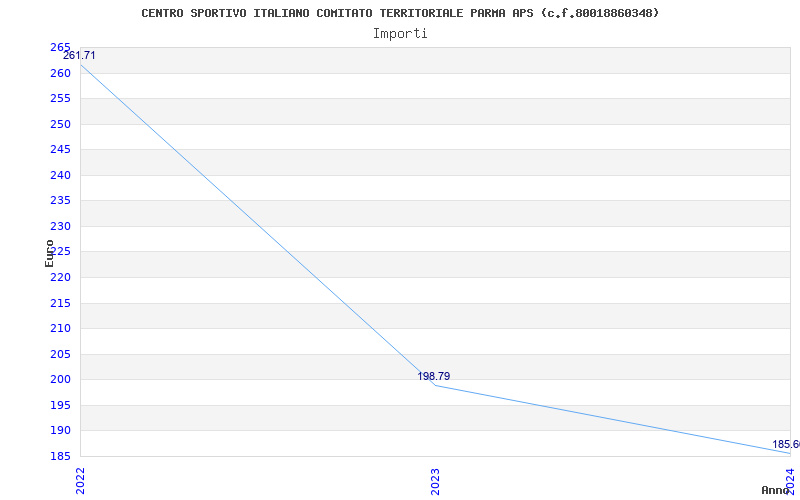Click the 230 y-axis tick label
Viewport: 800px width, 500px height.
point(60,227)
